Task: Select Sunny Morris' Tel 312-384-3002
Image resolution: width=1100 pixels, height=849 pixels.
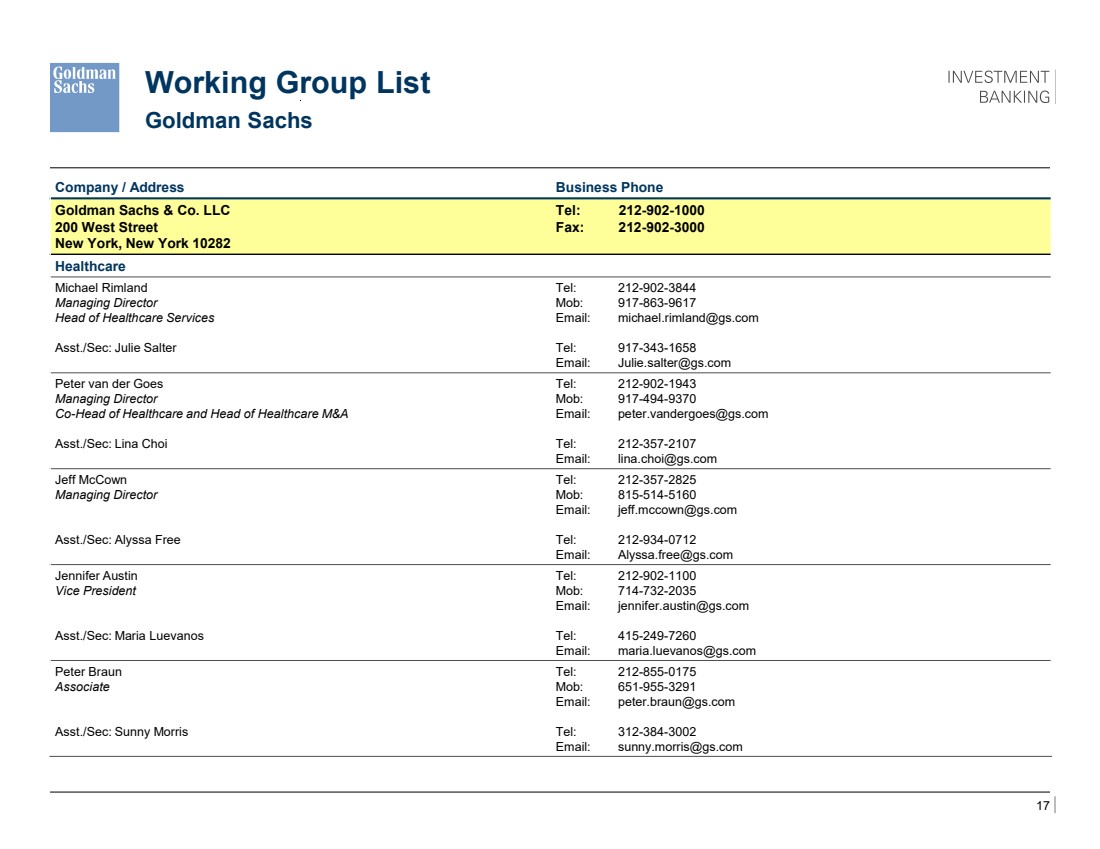Action: point(657,733)
